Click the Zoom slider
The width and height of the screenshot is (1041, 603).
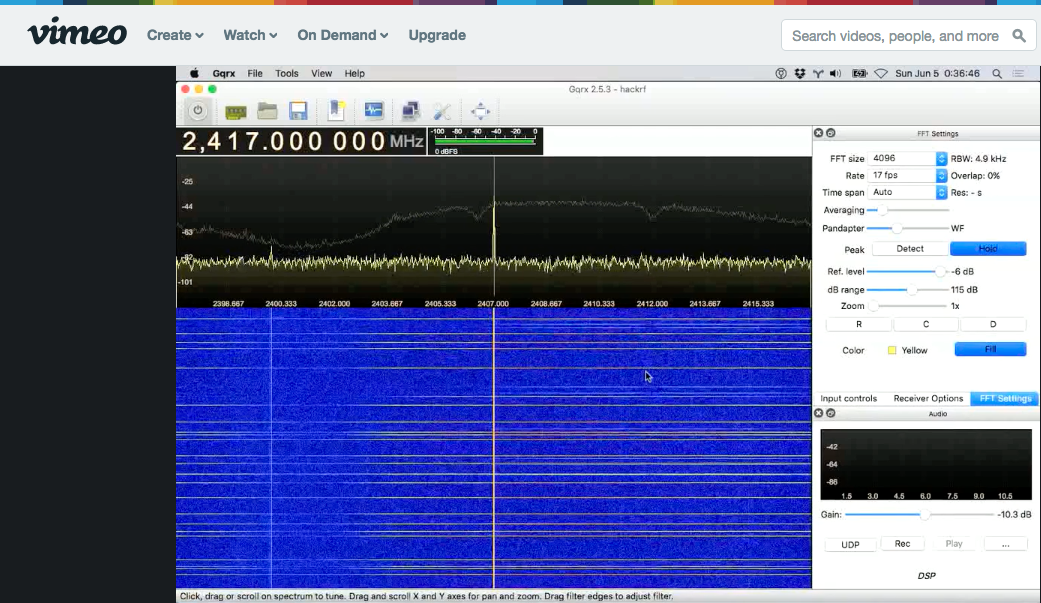(908, 306)
